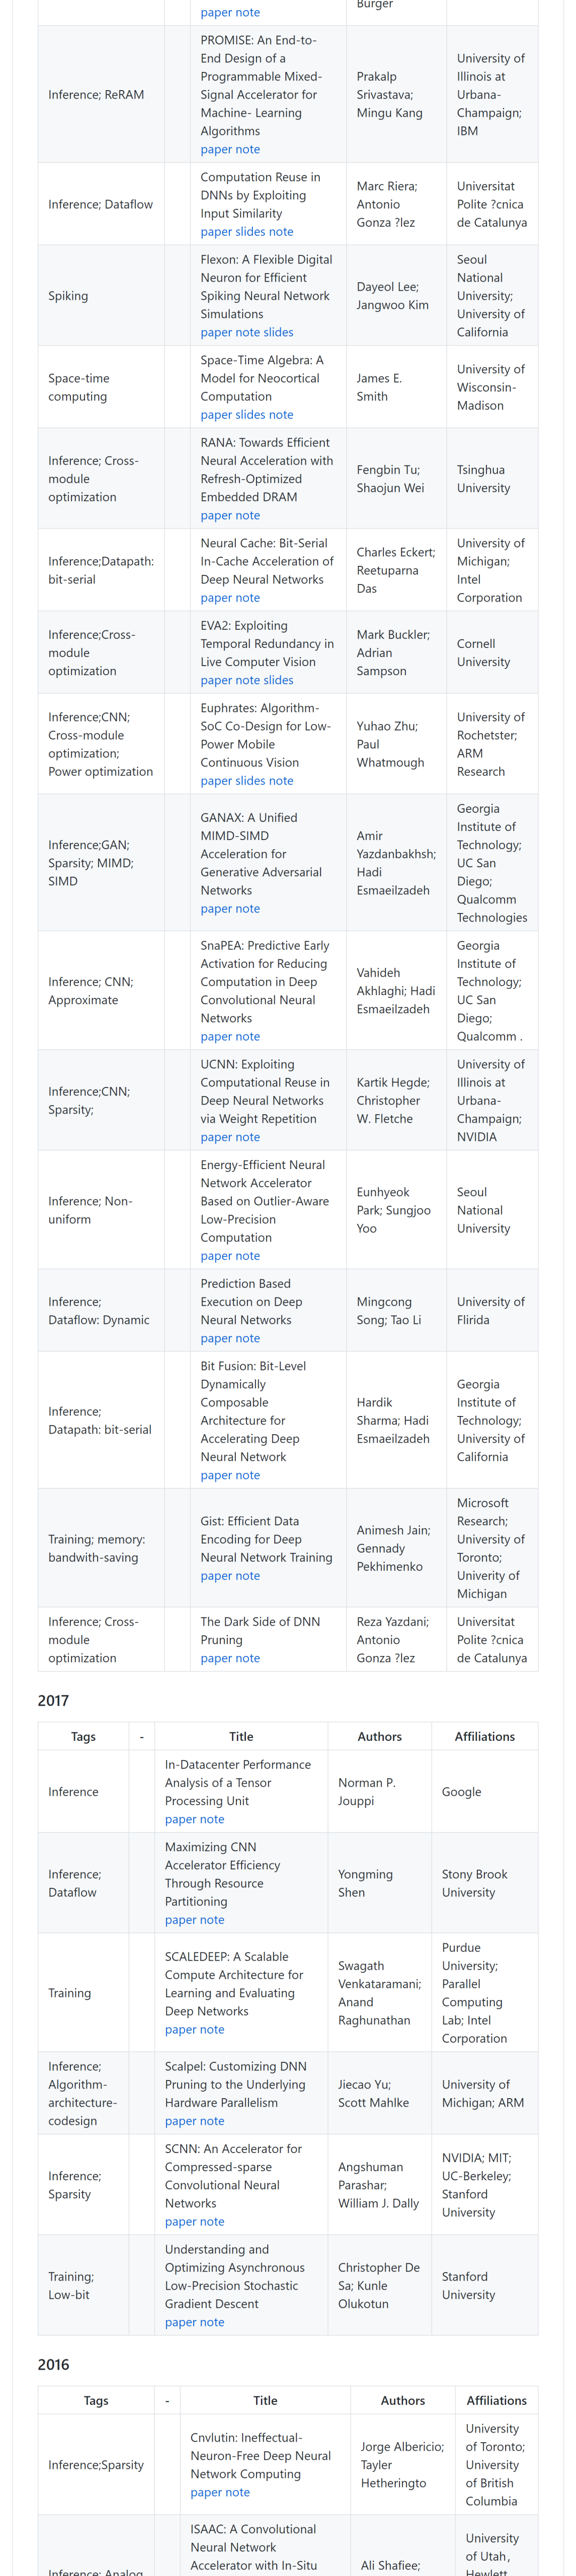
Task: Open the paper link for PROMISE accelerator
Action: (215, 149)
